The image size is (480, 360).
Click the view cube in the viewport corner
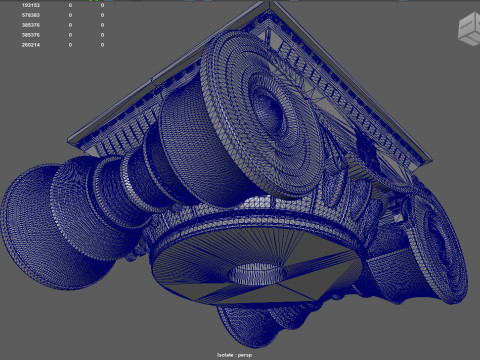(x=469, y=29)
